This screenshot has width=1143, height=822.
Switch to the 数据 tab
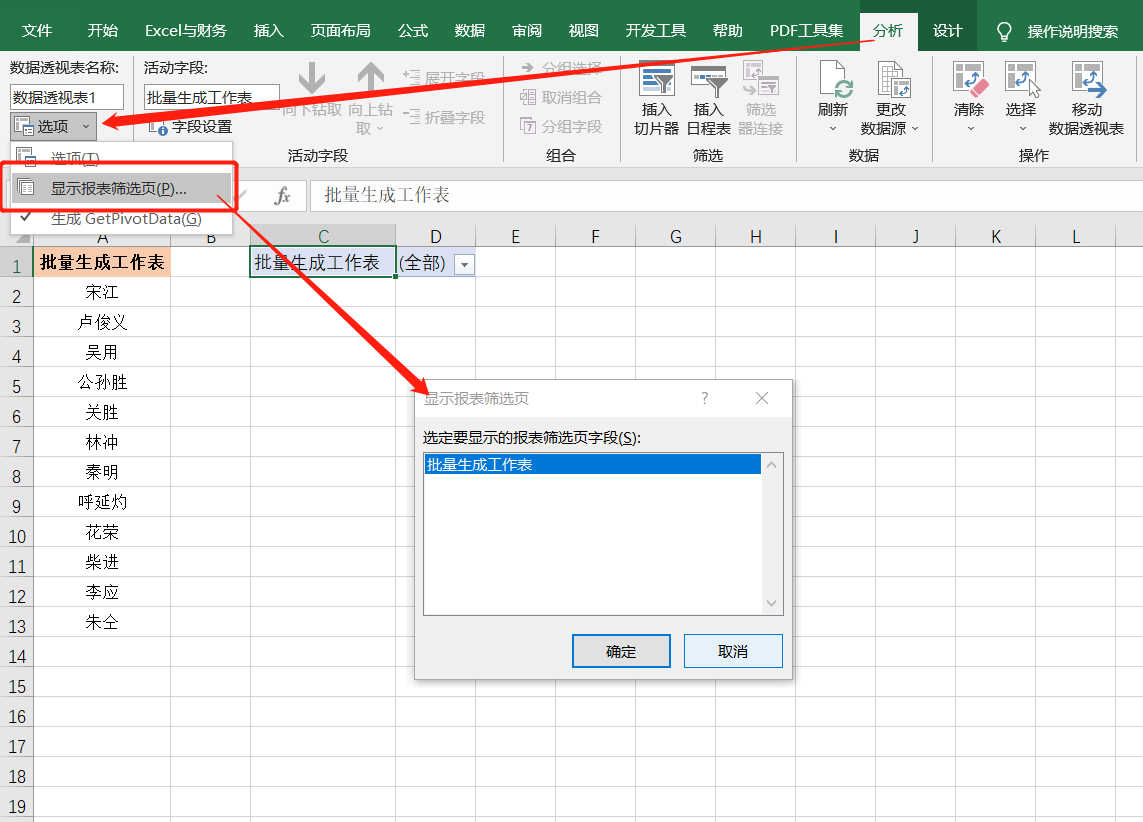(x=469, y=31)
